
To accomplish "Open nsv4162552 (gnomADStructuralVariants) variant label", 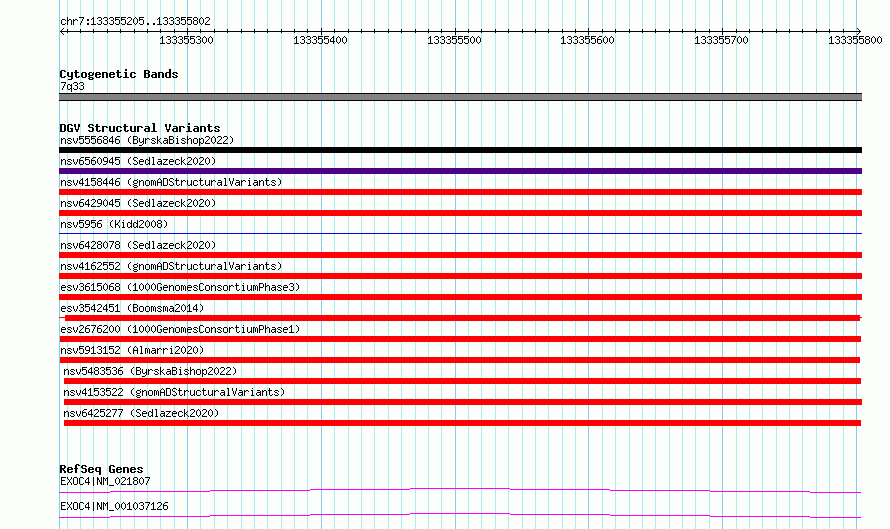I will [x=171, y=266].
